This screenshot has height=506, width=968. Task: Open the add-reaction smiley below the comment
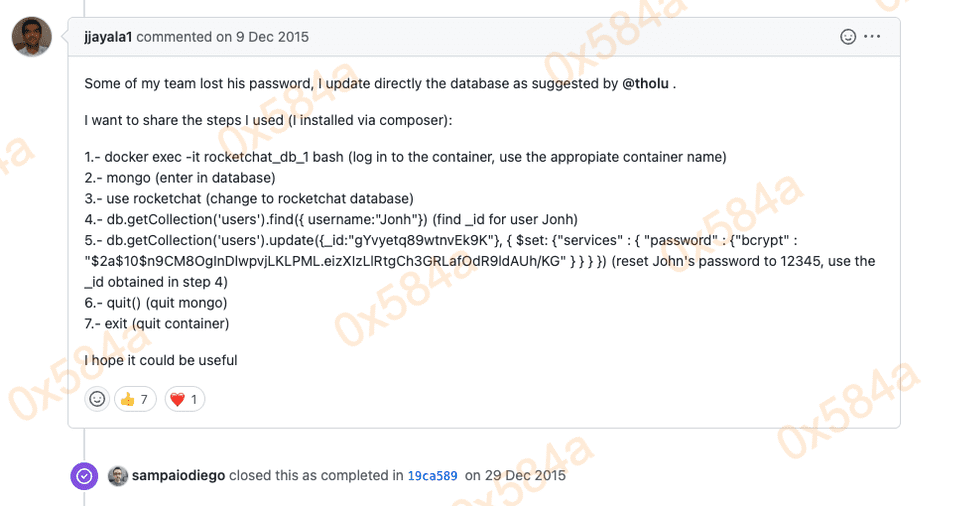tap(97, 399)
